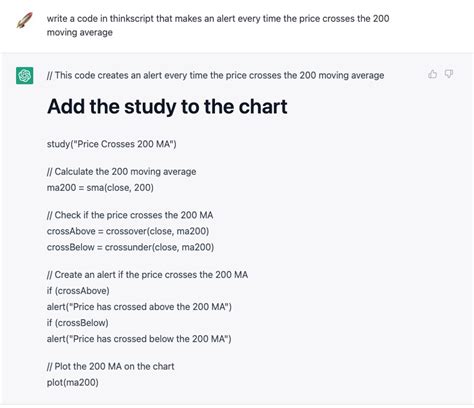474x408 pixels.
Task: Click the comment Plot the 200 MA on chart
Action: click(x=110, y=366)
